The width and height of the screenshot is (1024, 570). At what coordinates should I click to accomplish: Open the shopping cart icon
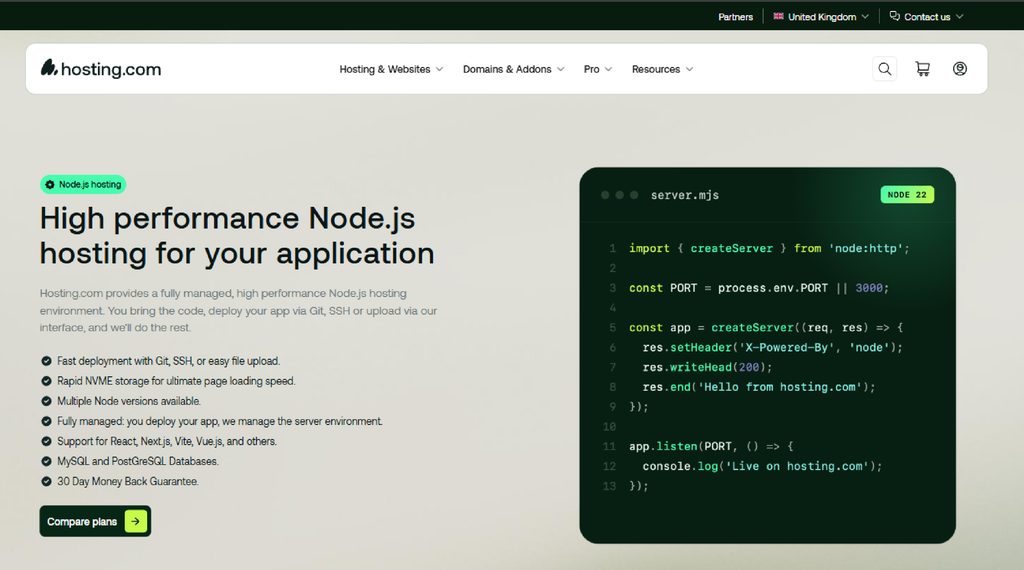[x=922, y=69]
